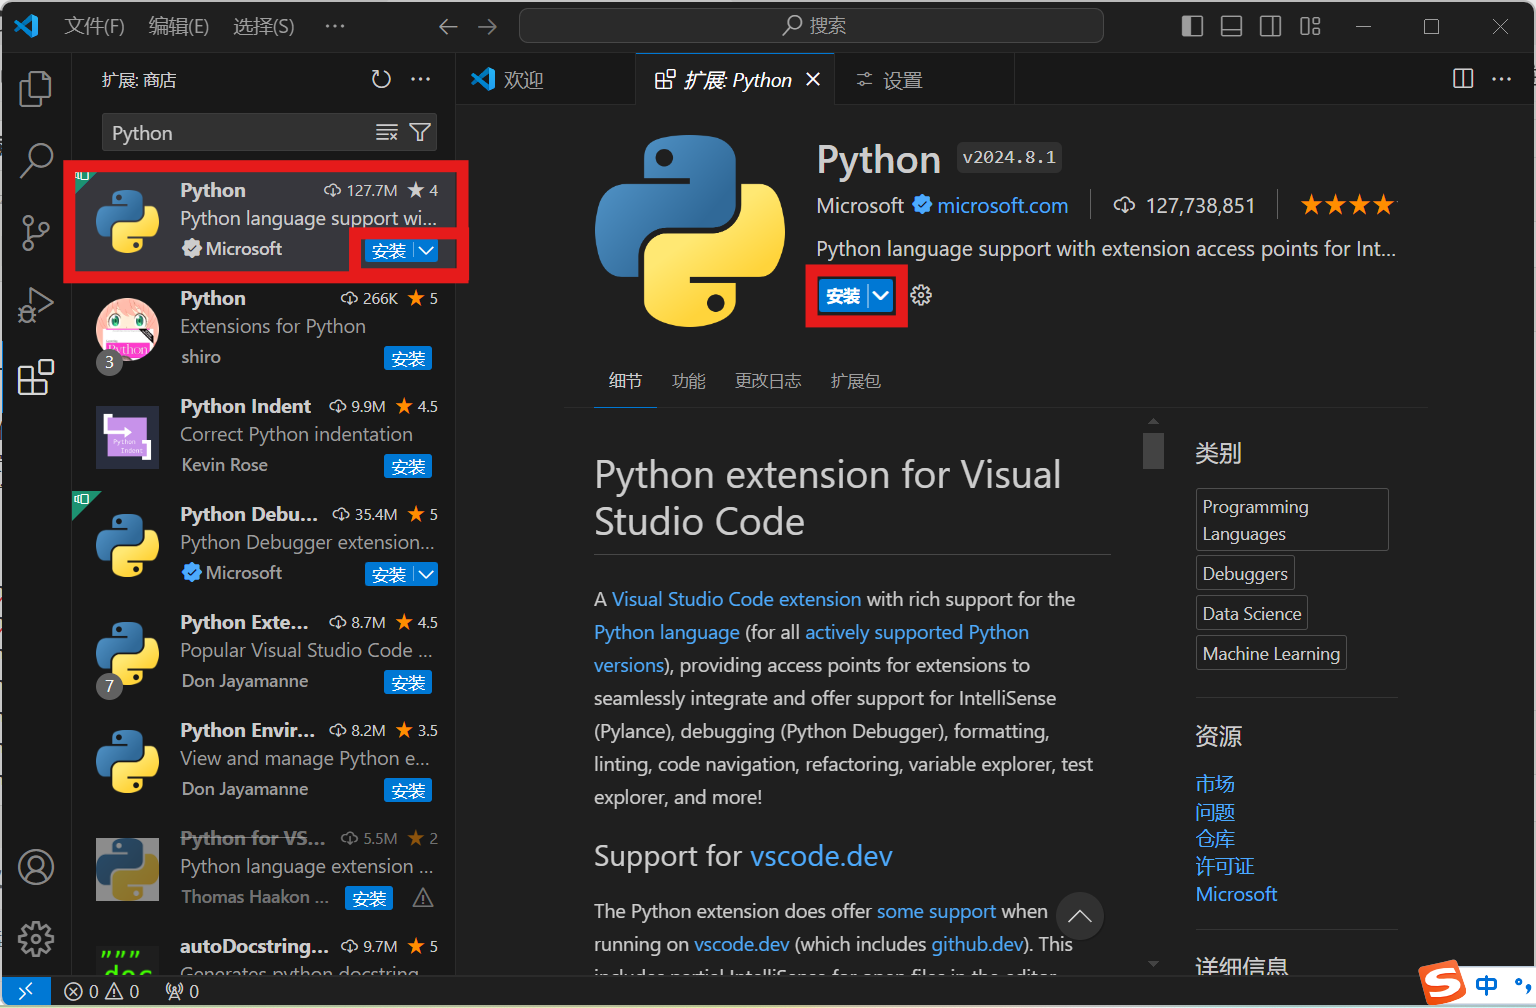Go back in navigation history

click(x=448, y=26)
